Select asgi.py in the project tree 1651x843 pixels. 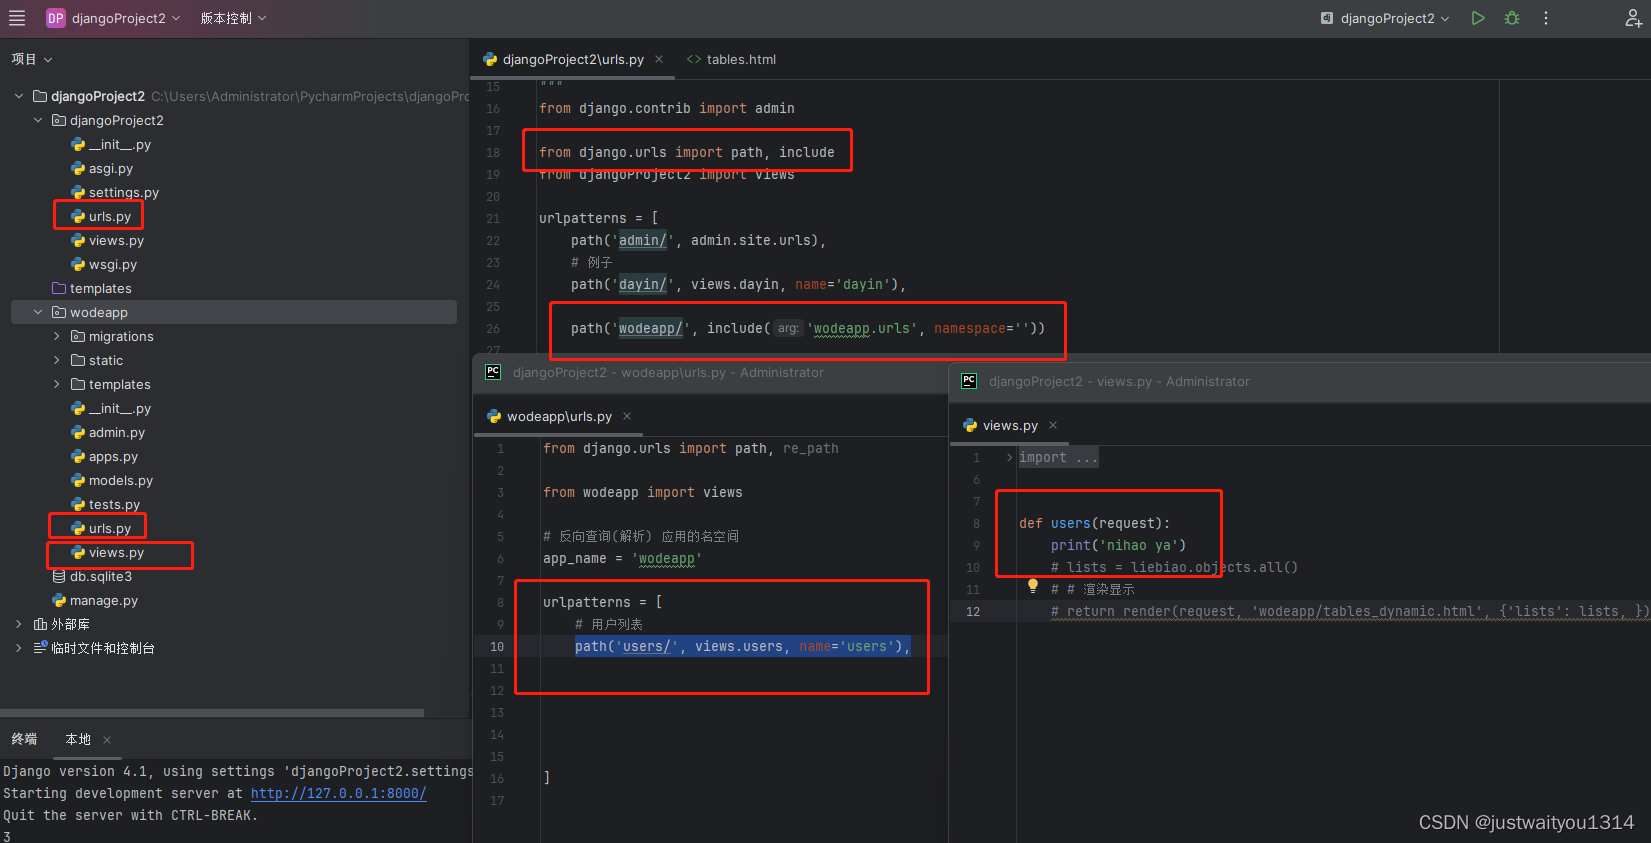[x=102, y=168]
